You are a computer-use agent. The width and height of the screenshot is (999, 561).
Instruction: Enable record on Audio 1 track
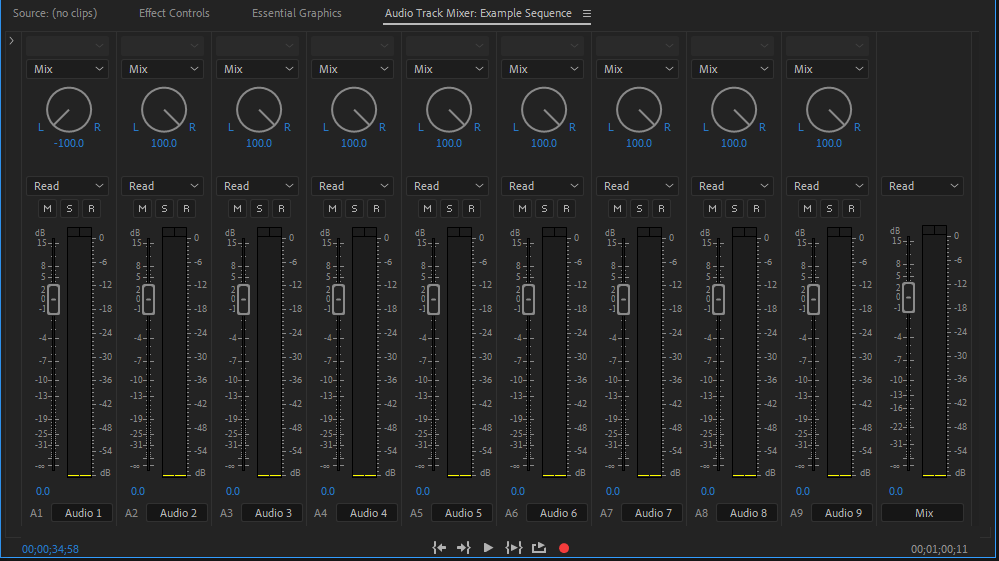pos(91,208)
